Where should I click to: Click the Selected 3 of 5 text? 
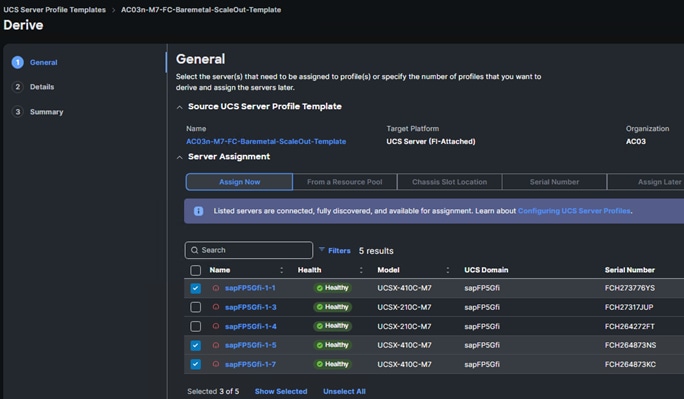tap(213, 391)
